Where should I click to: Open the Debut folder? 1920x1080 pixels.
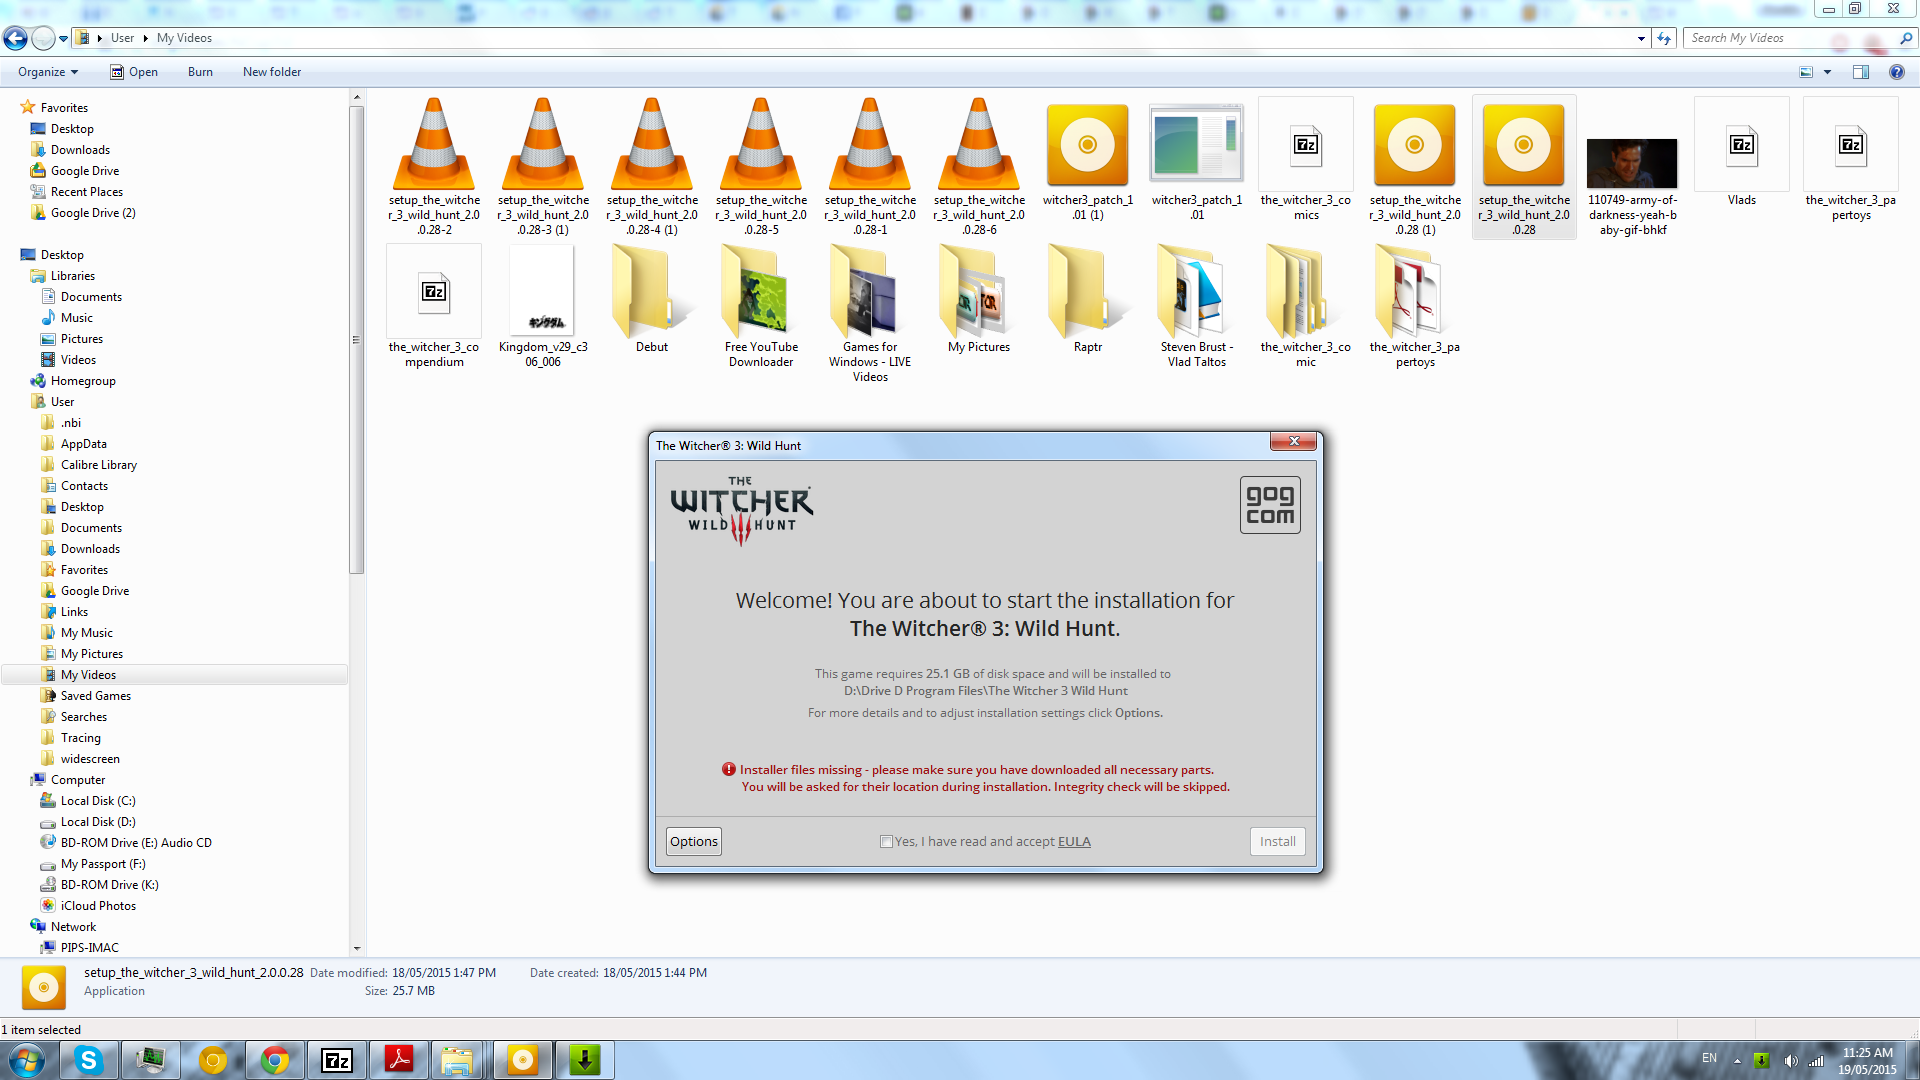coord(652,300)
